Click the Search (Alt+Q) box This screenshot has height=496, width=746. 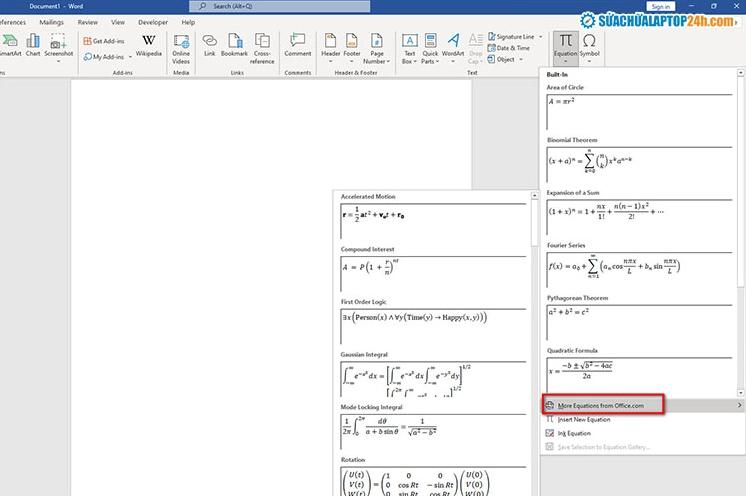click(x=280, y=6)
